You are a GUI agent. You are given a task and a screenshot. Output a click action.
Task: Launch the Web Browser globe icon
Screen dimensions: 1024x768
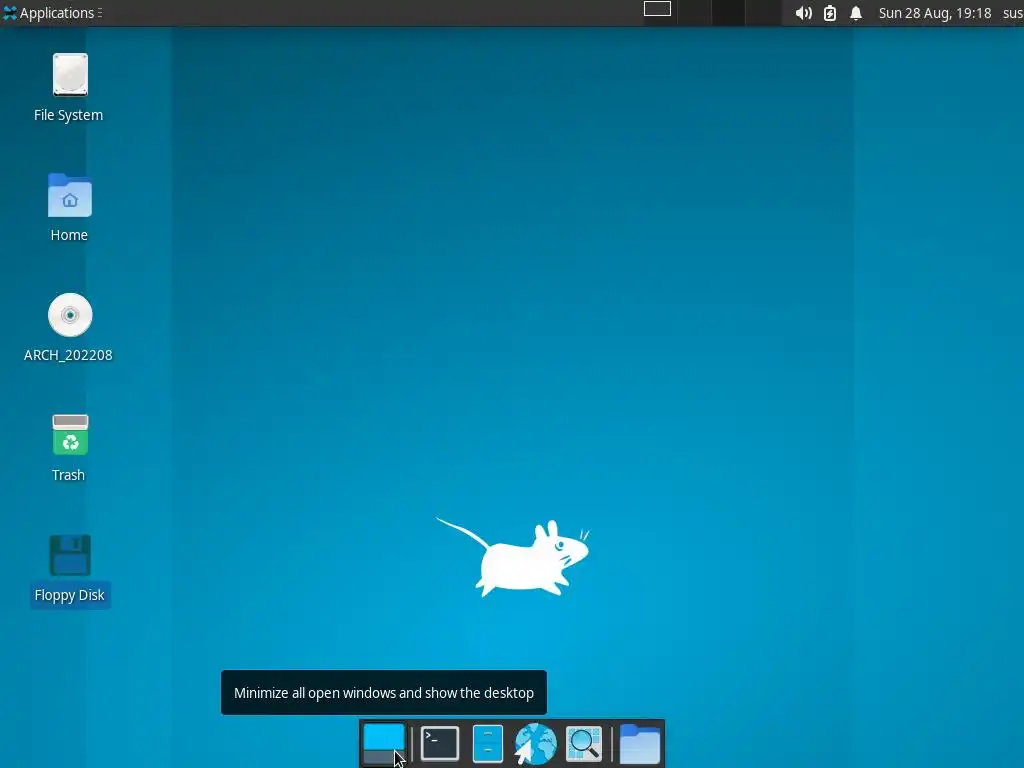[536, 744]
